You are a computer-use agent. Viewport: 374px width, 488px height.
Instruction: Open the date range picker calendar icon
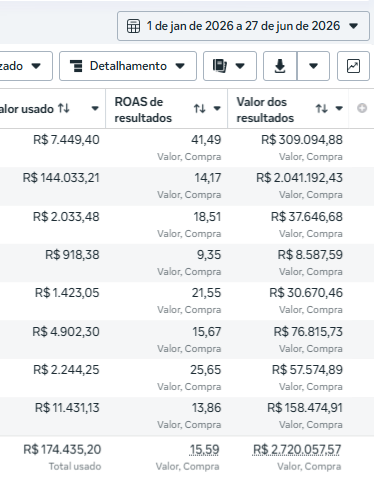133,26
